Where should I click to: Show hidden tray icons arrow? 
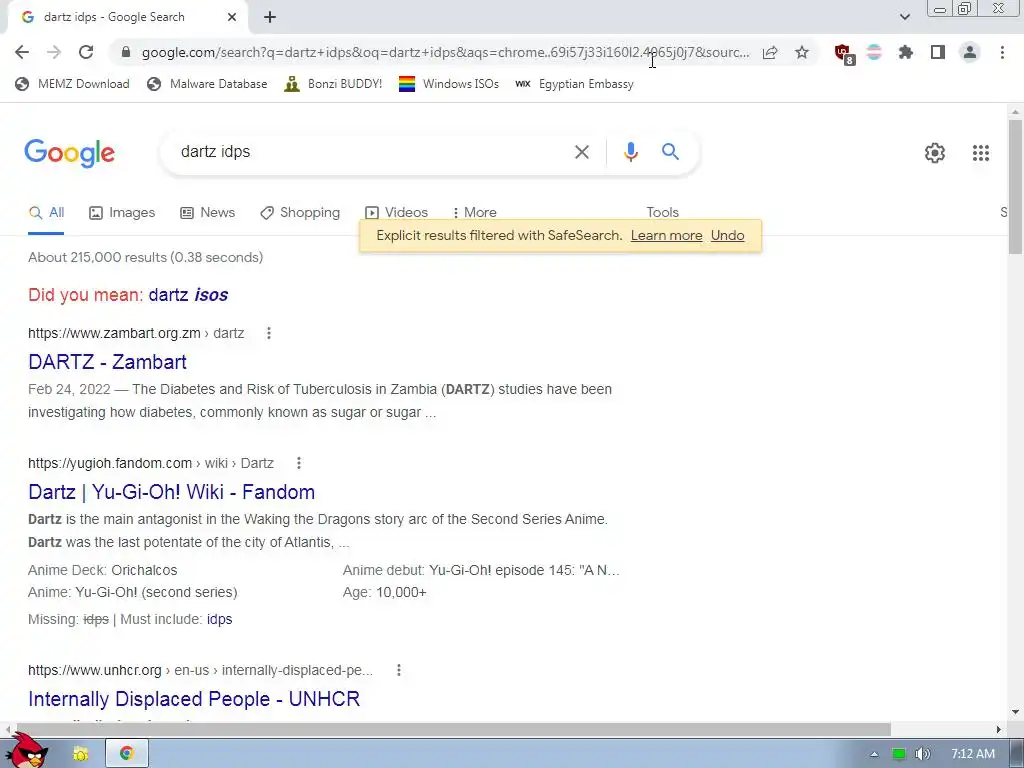(x=874, y=754)
